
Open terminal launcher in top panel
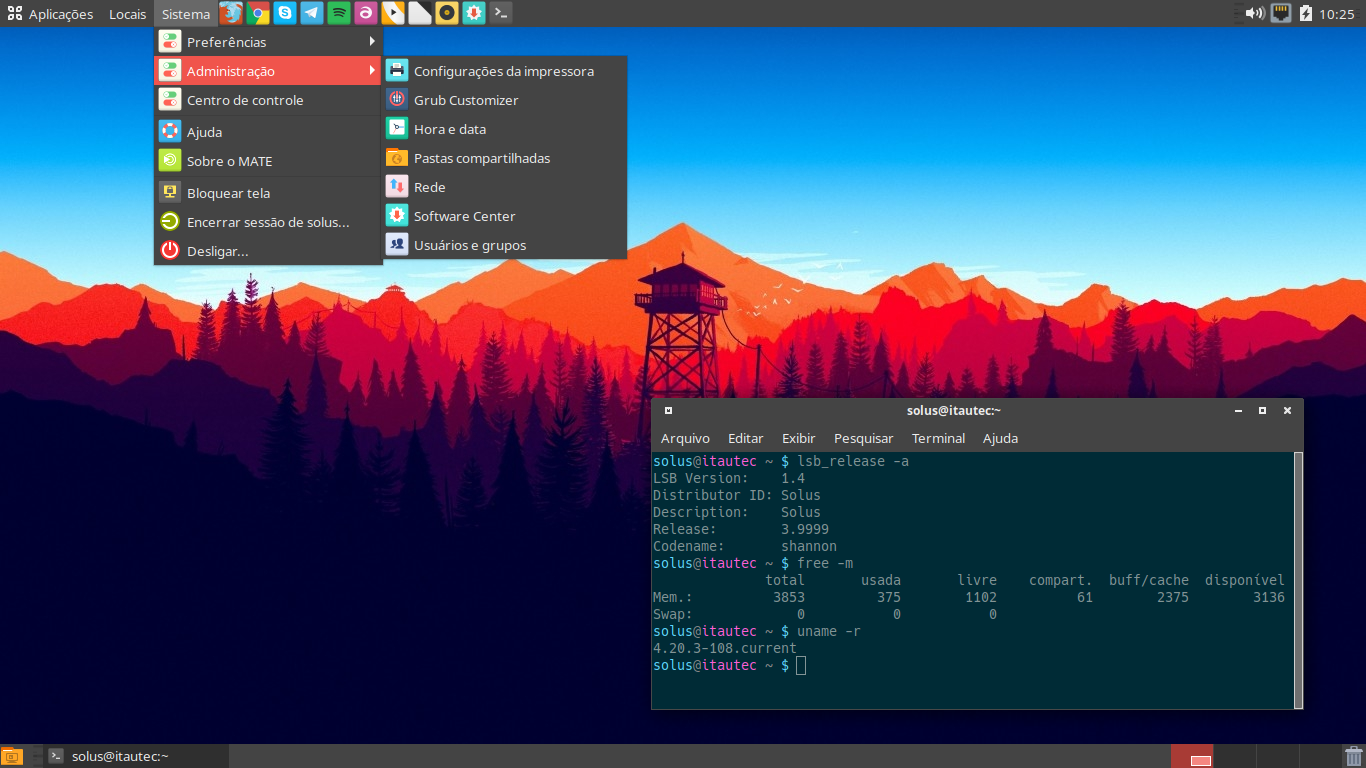501,14
